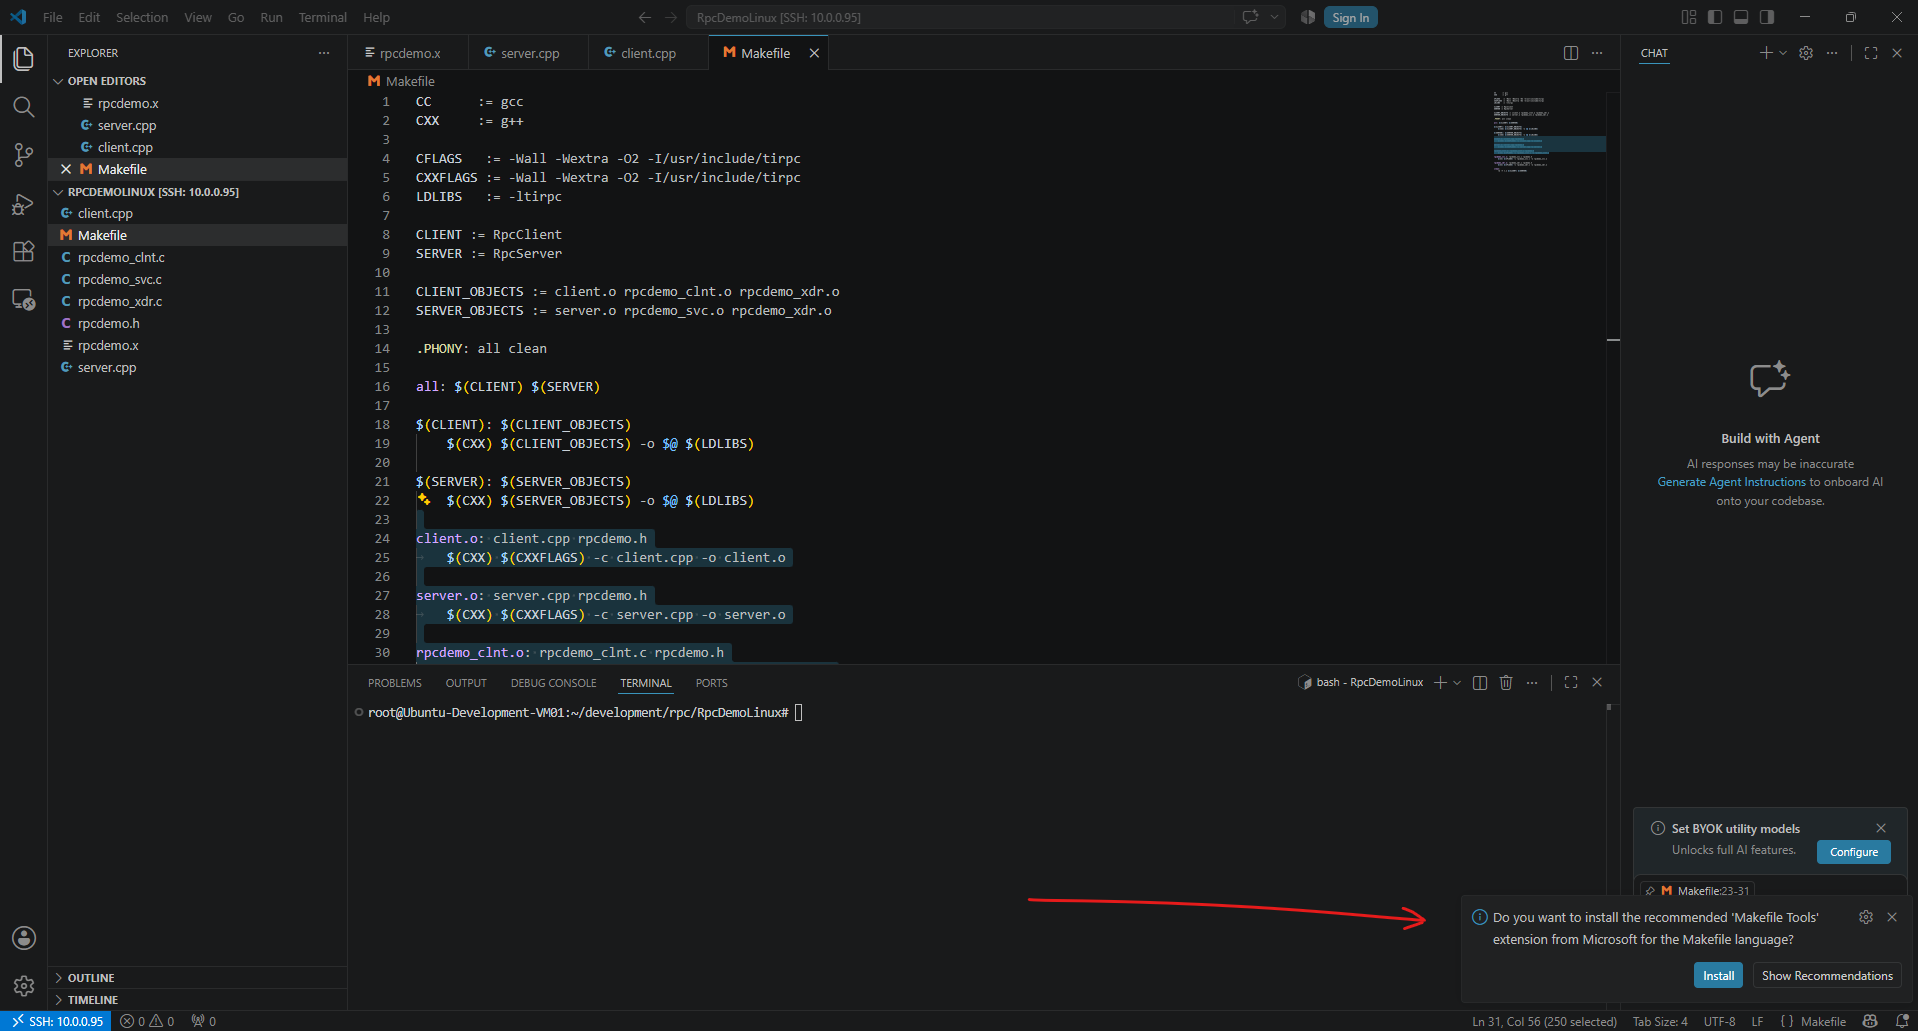Close the Set BYOK utility models notice
Screen dimensions: 1918x1031
point(1881,828)
